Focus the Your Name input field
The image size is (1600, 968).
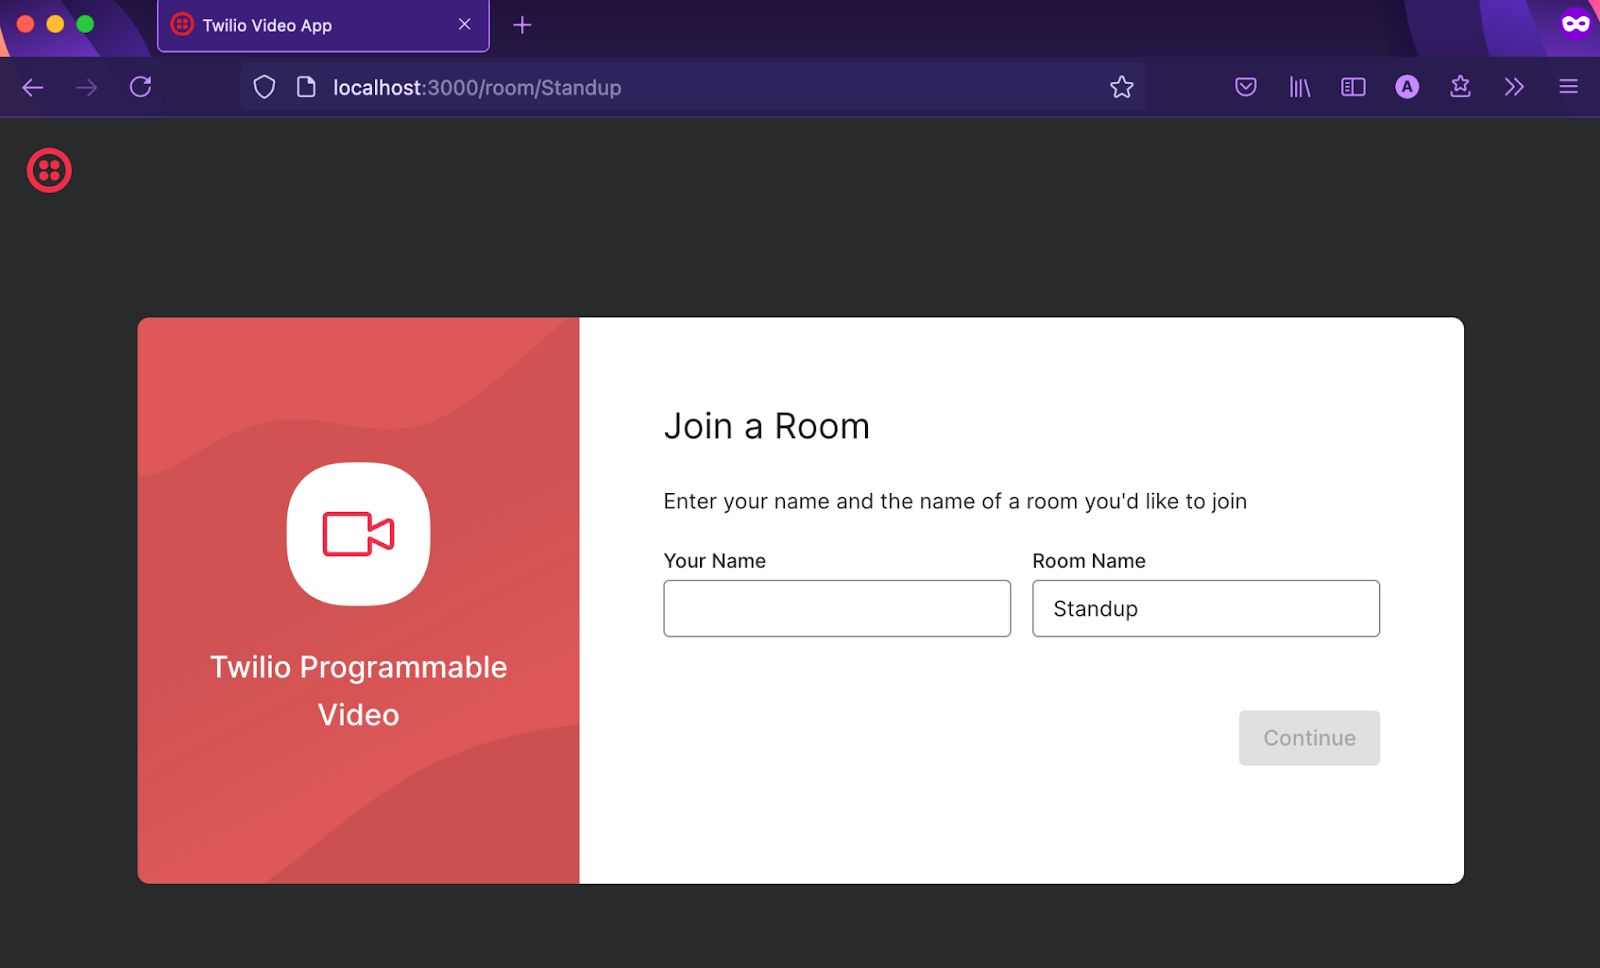pos(837,608)
